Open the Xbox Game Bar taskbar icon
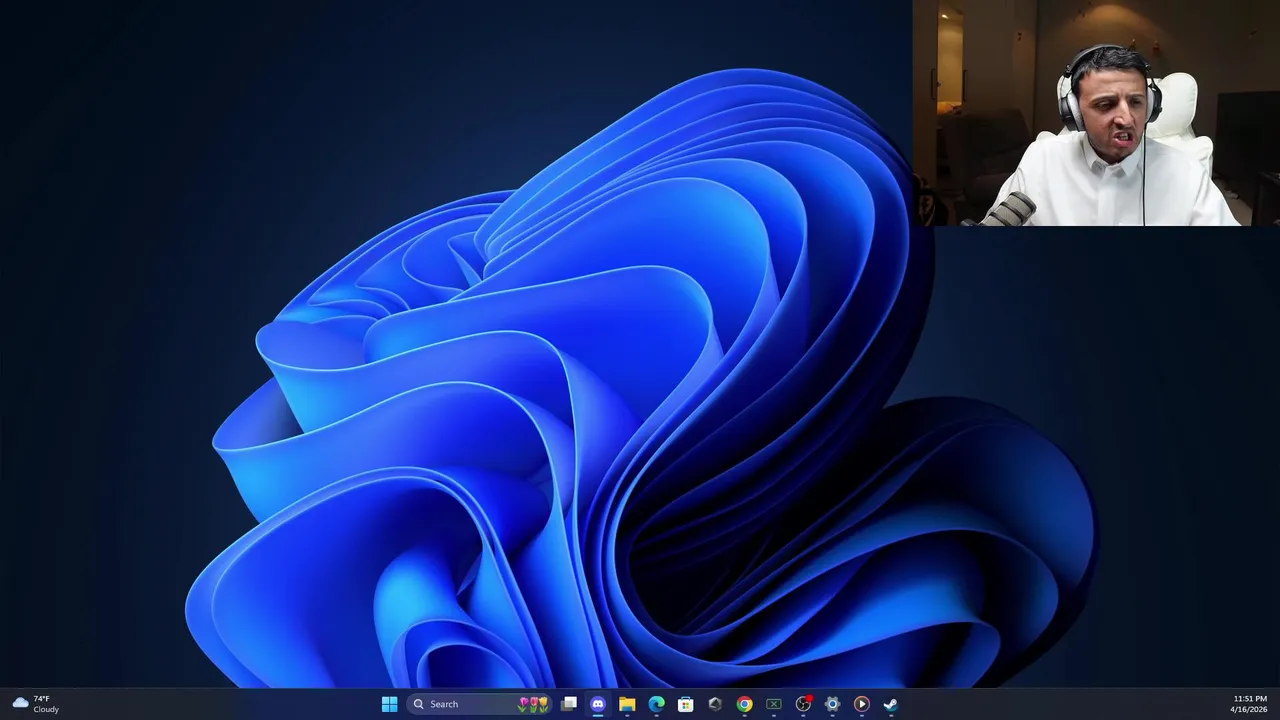Image resolution: width=1280 pixels, height=720 pixels. click(x=773, y=704)
